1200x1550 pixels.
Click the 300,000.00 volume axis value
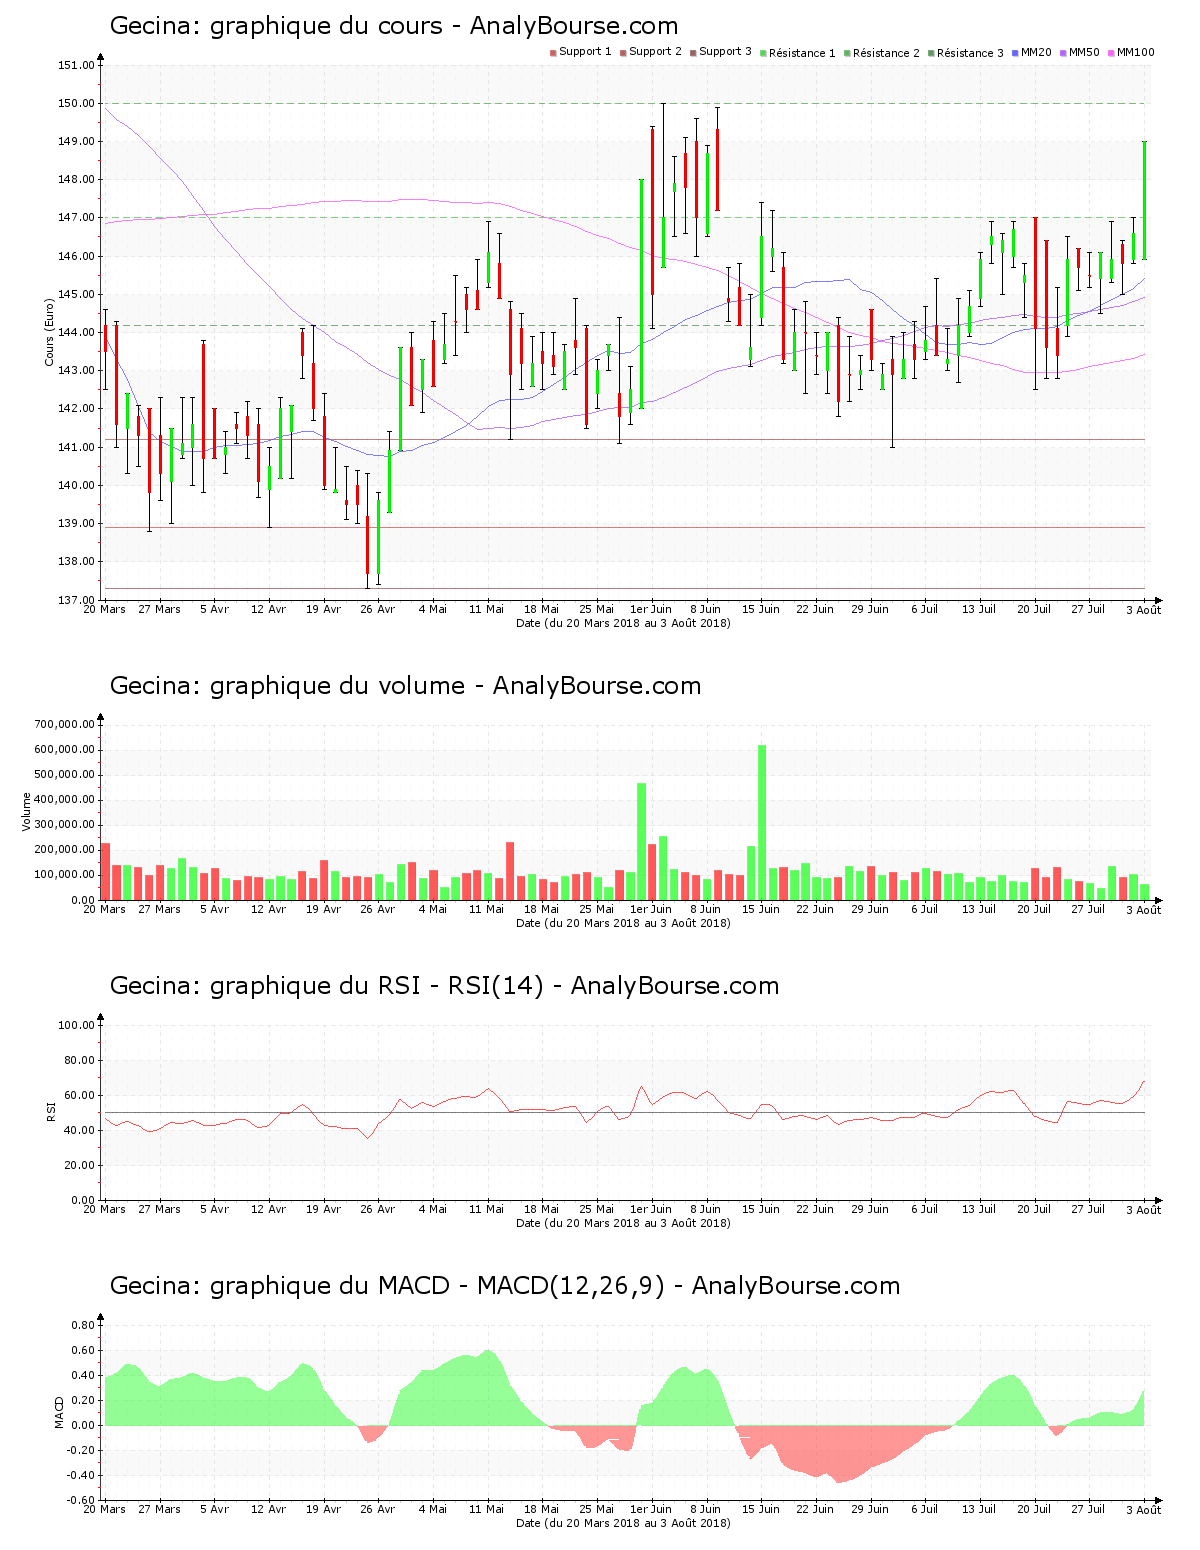tap(64, 825)
